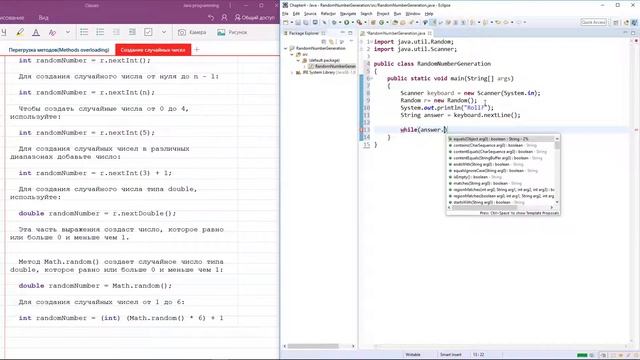Apply numbered list in OneNote
640x360 pixels.
[100, 32]
